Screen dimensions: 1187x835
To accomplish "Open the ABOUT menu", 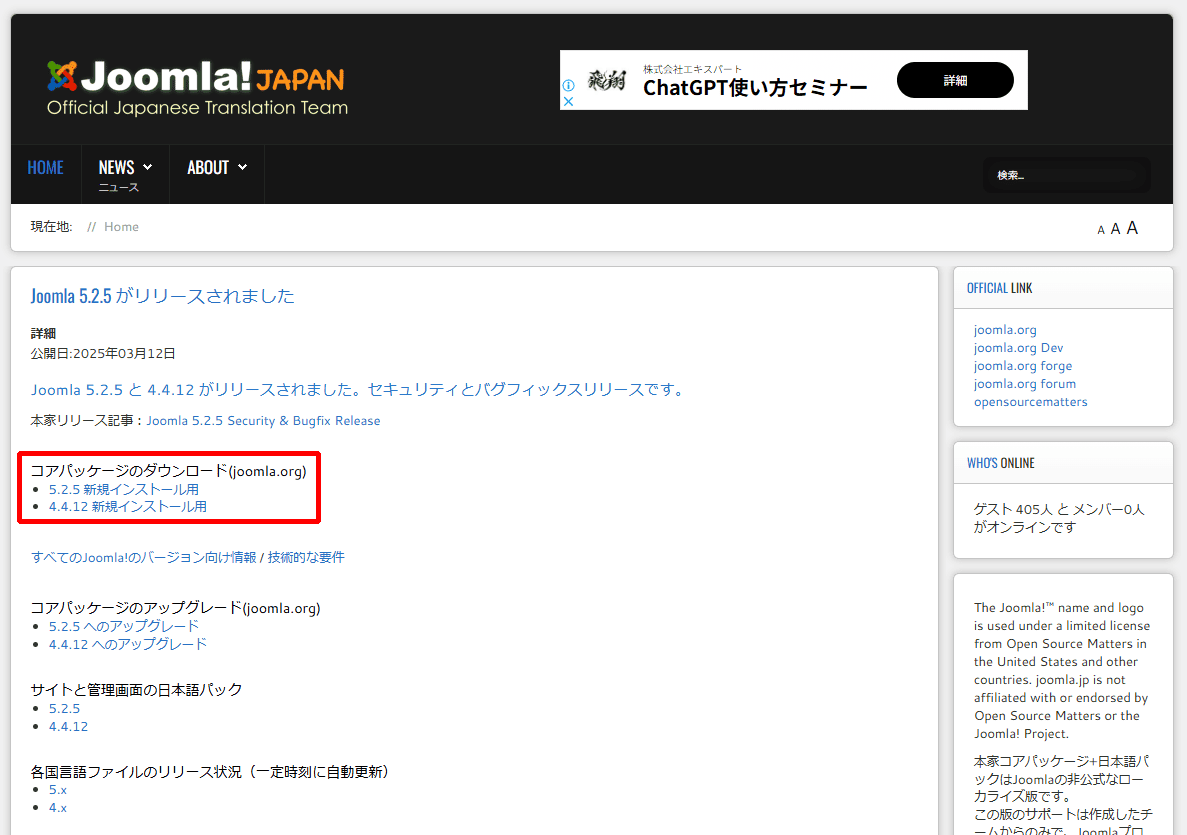I will (x=208, y=167).
